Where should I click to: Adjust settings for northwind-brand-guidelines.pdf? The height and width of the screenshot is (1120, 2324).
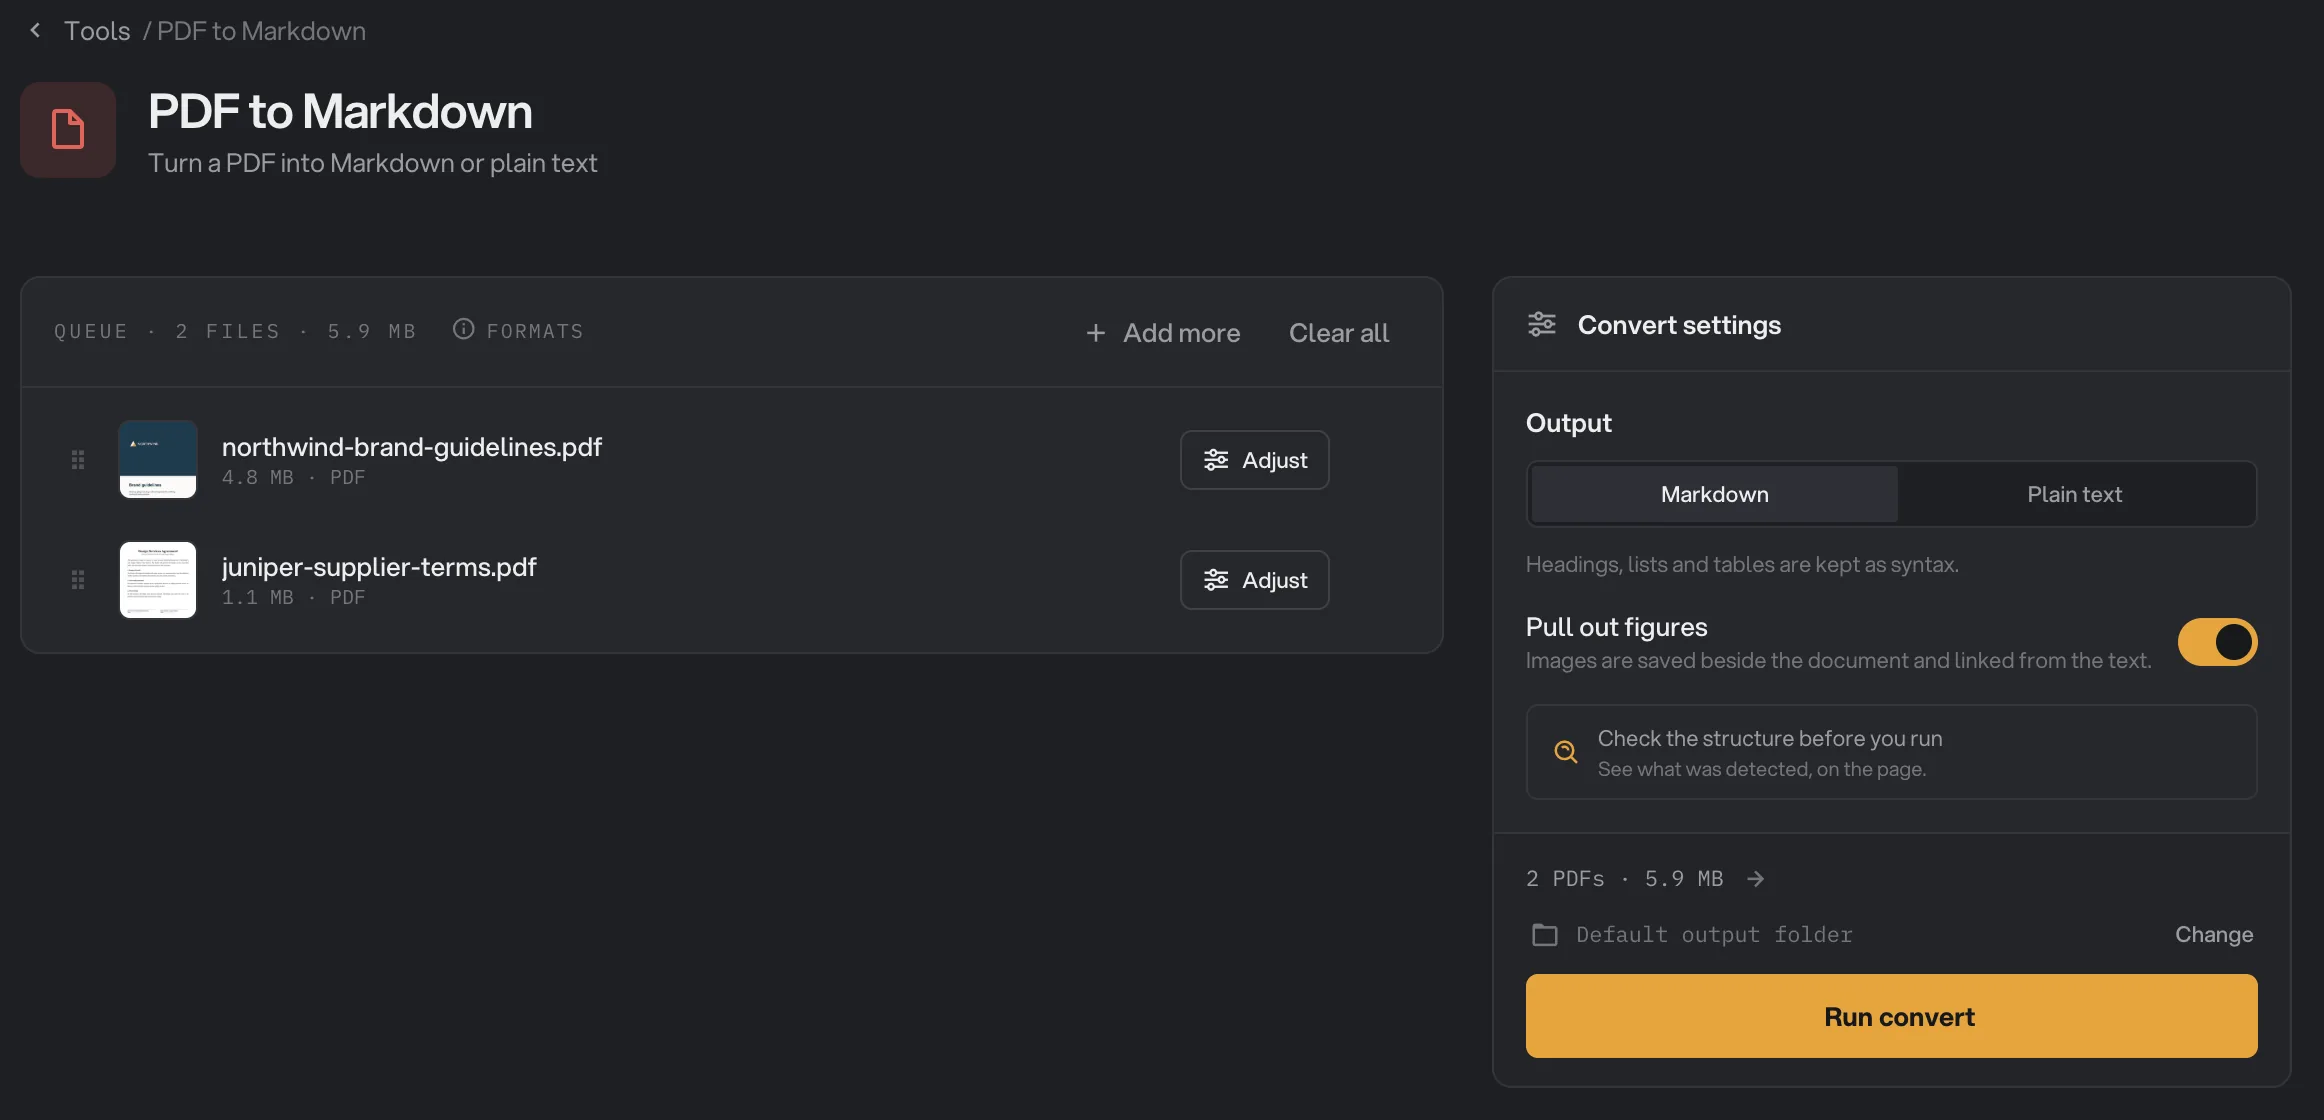1255,460
